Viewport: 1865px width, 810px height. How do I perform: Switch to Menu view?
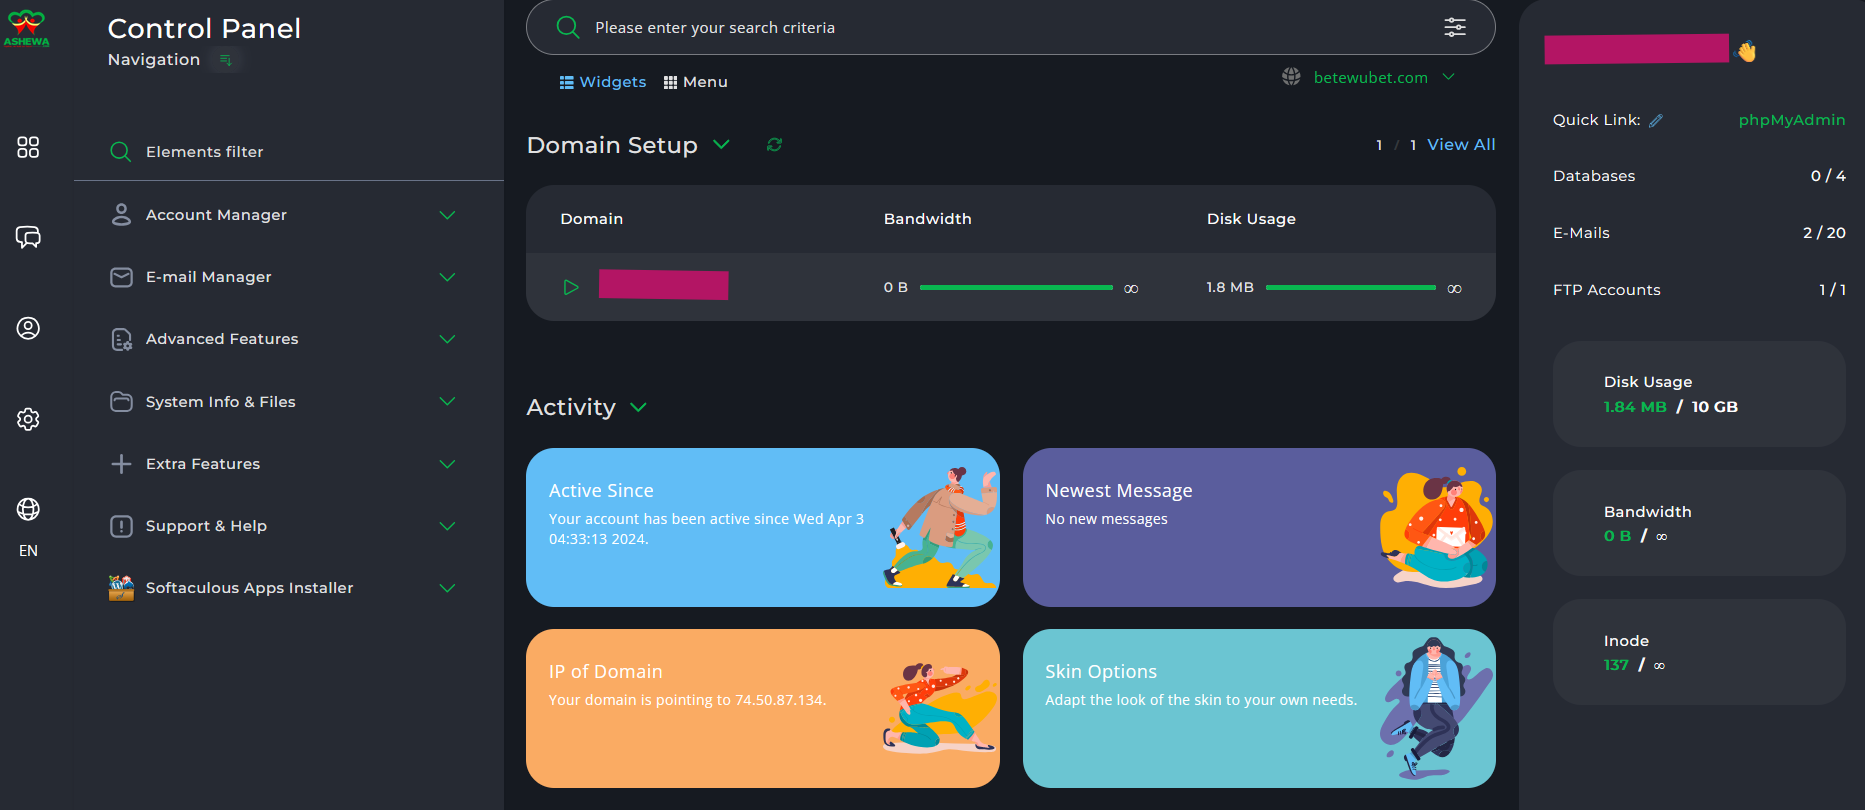click(x=696, y=82)
